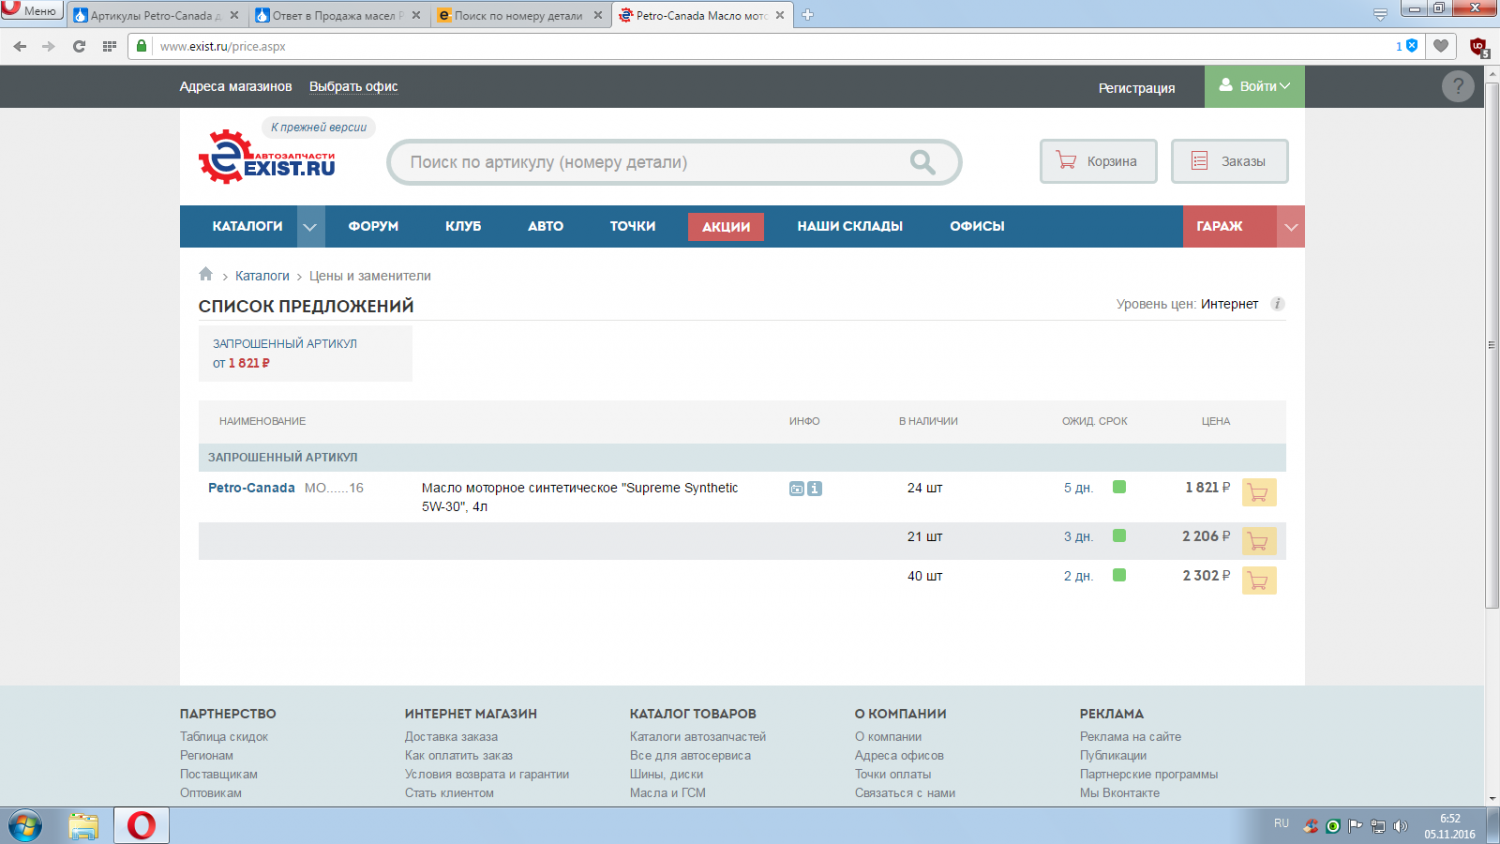Click the Адреса офисов footer link

pos(899,756)
